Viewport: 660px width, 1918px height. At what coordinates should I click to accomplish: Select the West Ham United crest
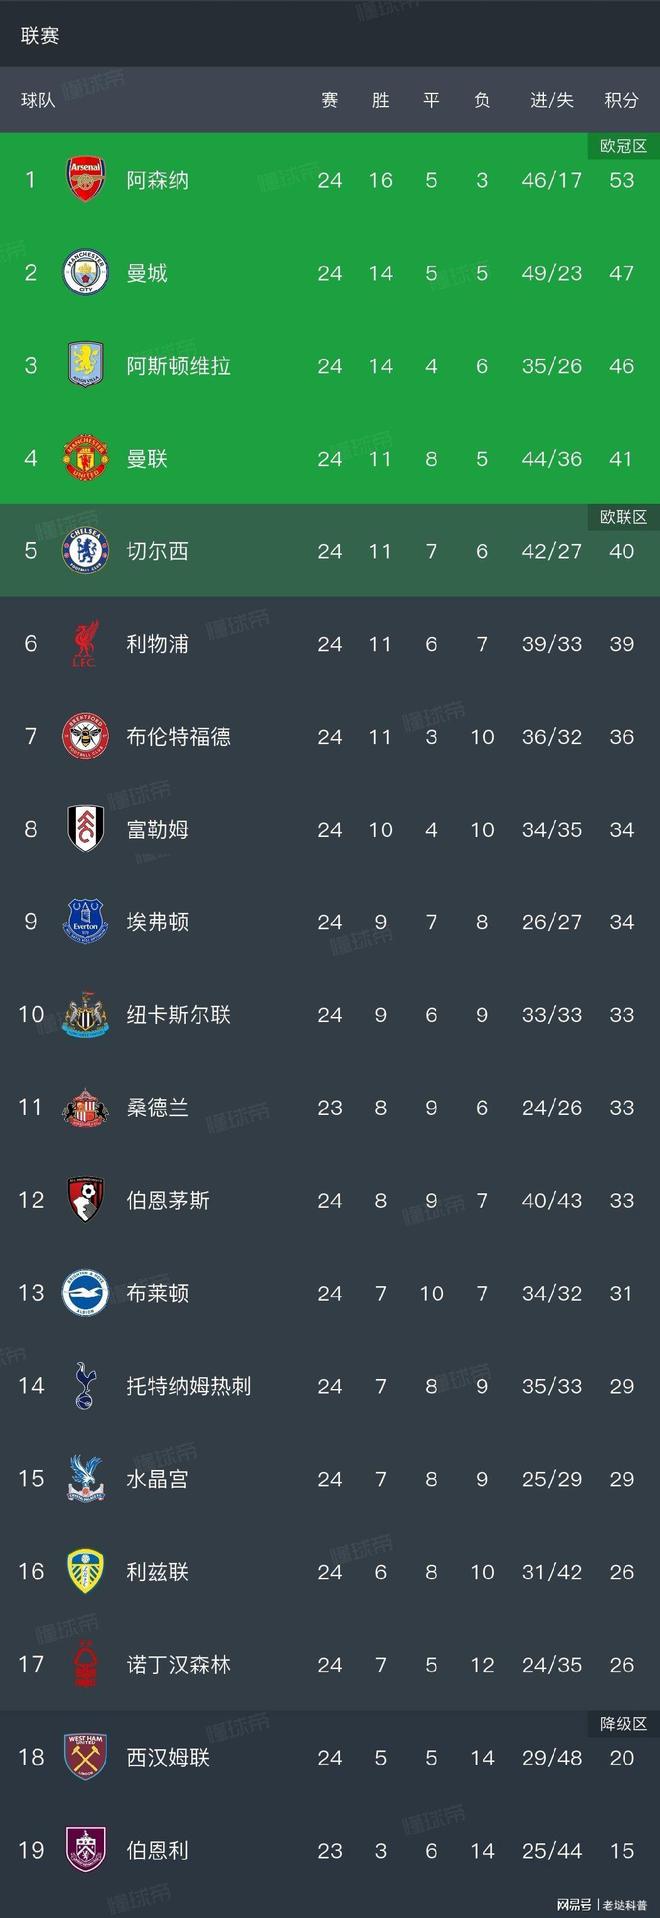86,1757
